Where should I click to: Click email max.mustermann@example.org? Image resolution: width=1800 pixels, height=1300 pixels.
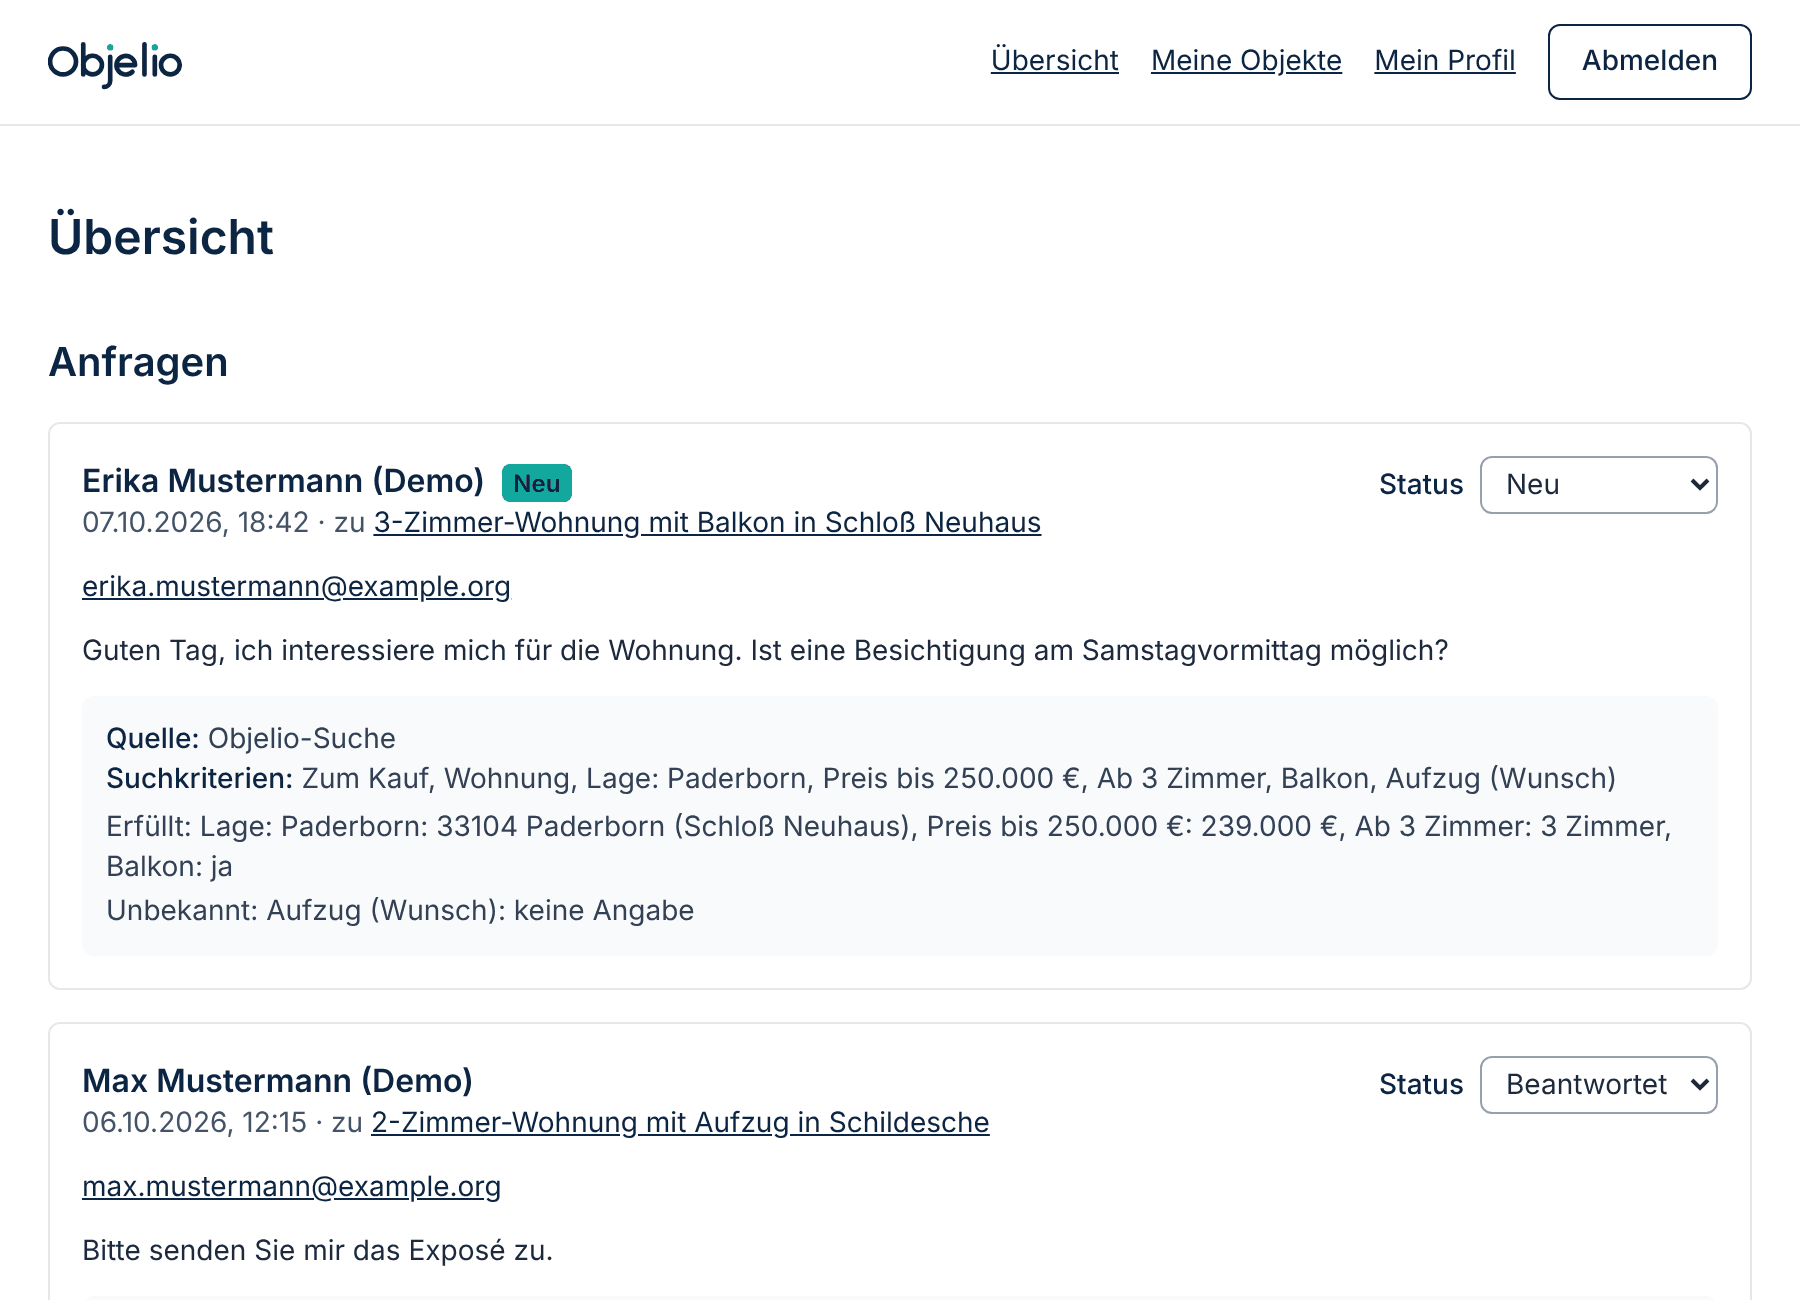(x=291, y=1187)
